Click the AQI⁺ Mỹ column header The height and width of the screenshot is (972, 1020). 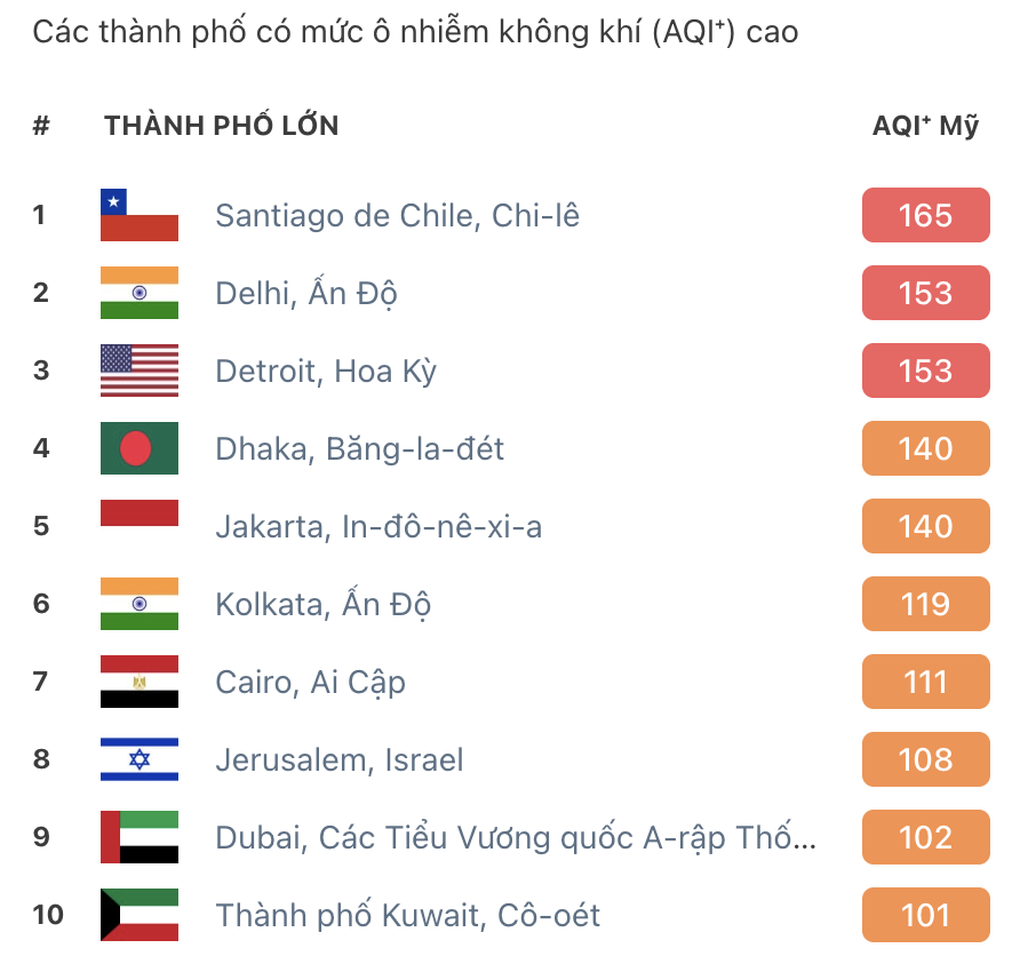(x=925, y=125)
